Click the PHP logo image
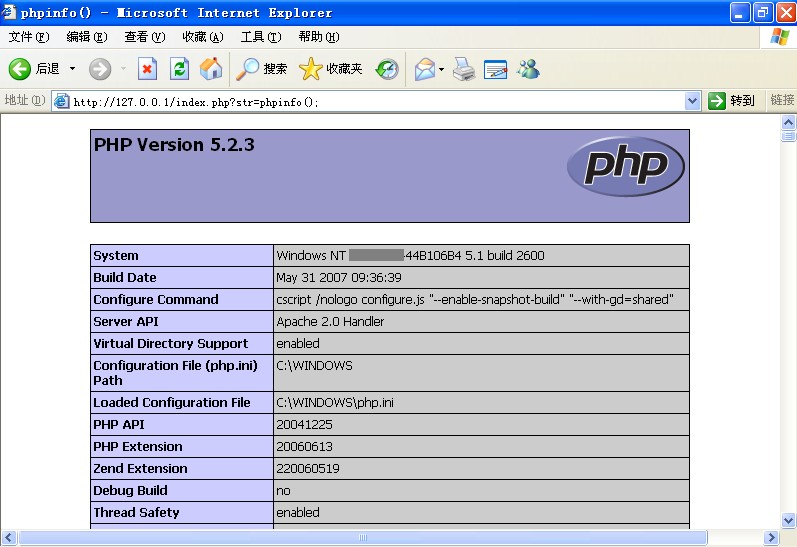Image resolution: width=797 pixels, height=547 pixels. (x=626, y=166)
